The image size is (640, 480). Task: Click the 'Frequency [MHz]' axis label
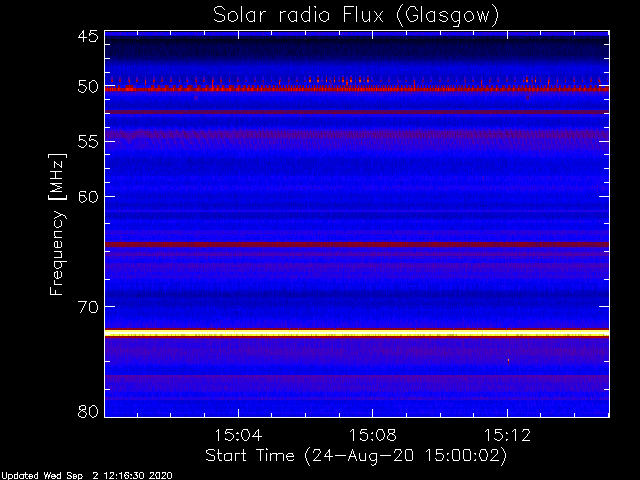[57, 224]
